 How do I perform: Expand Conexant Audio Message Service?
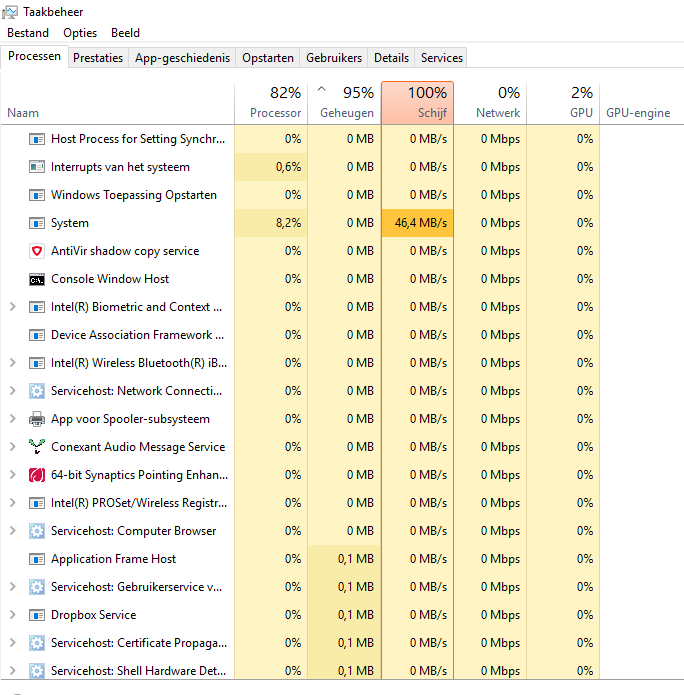point(13,446)
